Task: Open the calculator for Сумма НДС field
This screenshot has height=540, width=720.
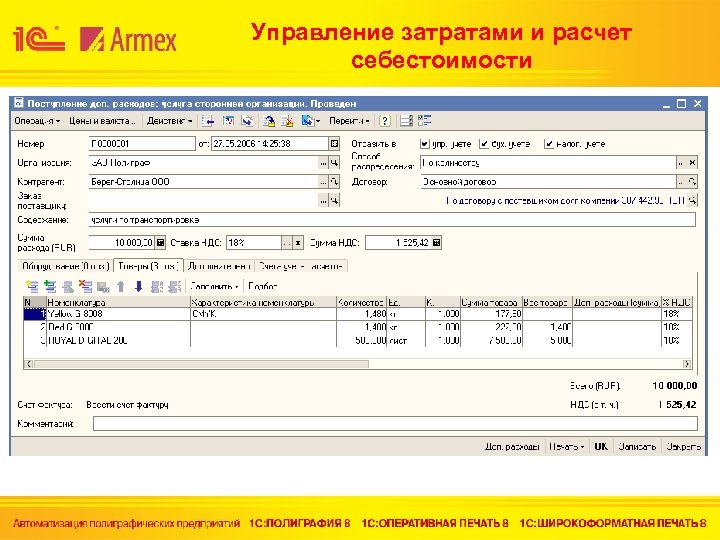Action: 437,242
